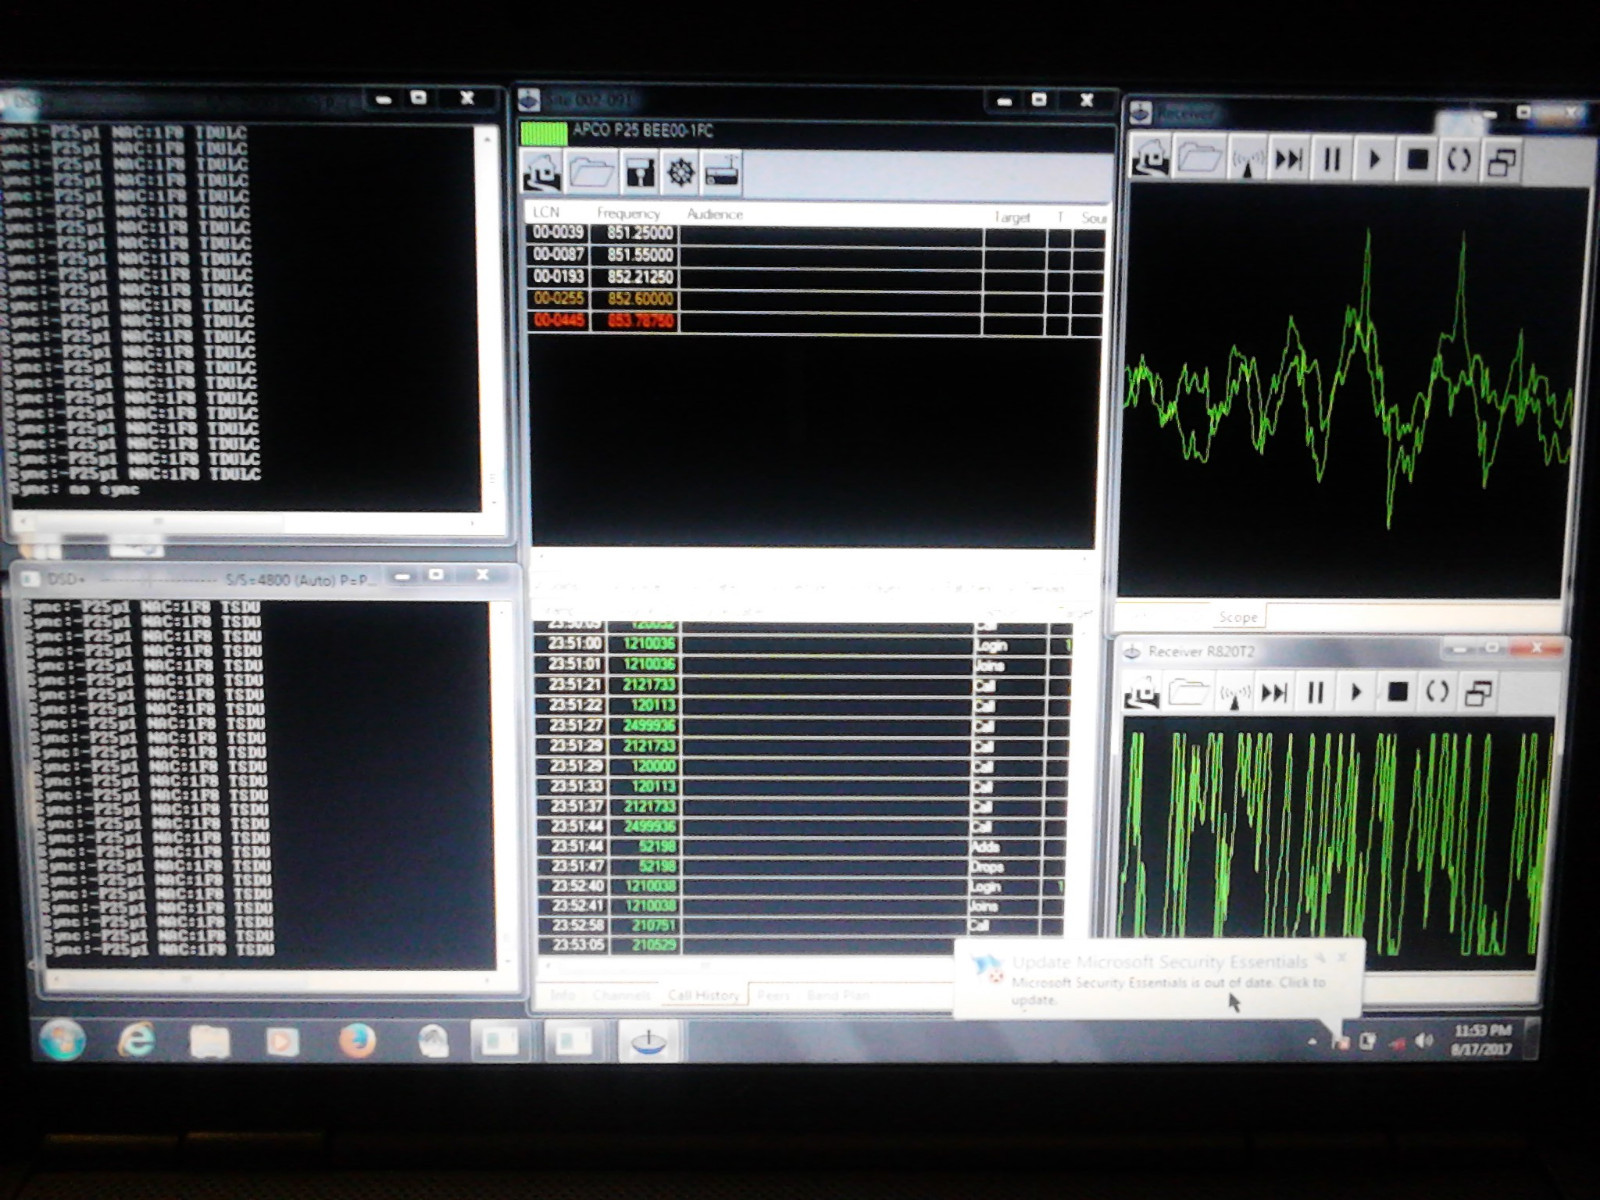Click the ship-wheel settings icon in Site window
The image size is (1600, 1200).
coord(680,171)
